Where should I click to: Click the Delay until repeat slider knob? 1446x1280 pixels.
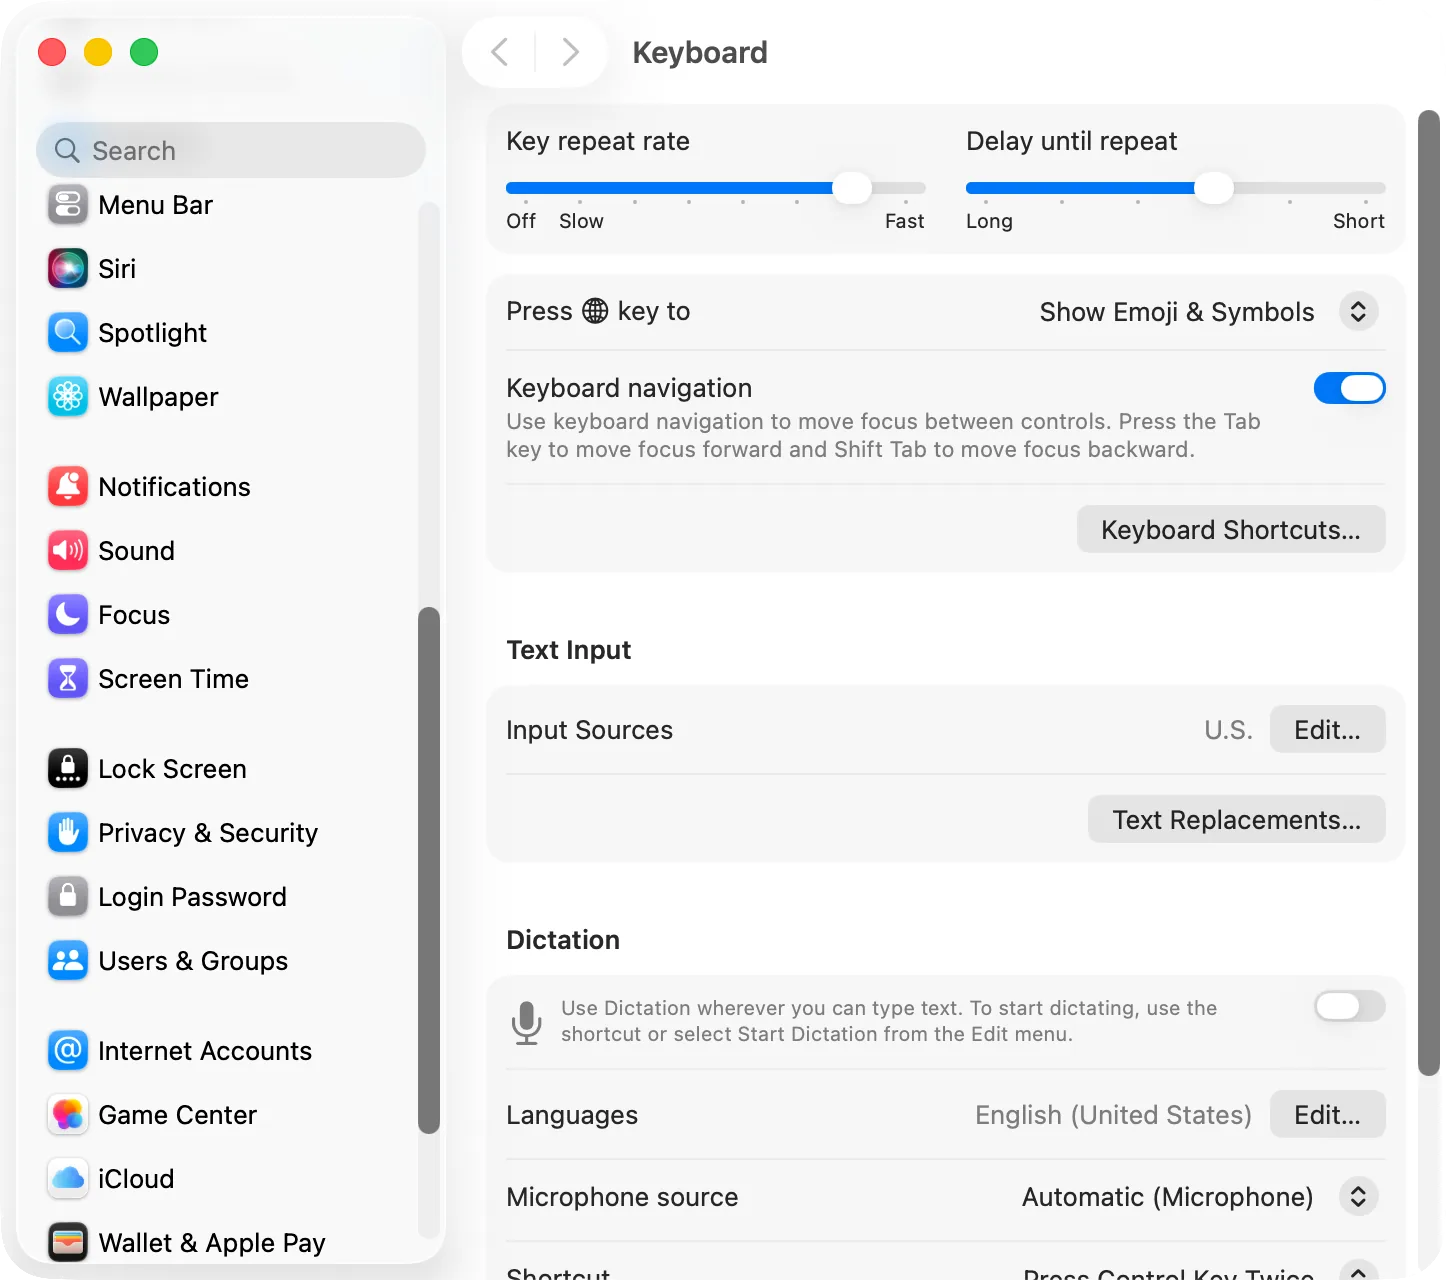[1214, 187]
